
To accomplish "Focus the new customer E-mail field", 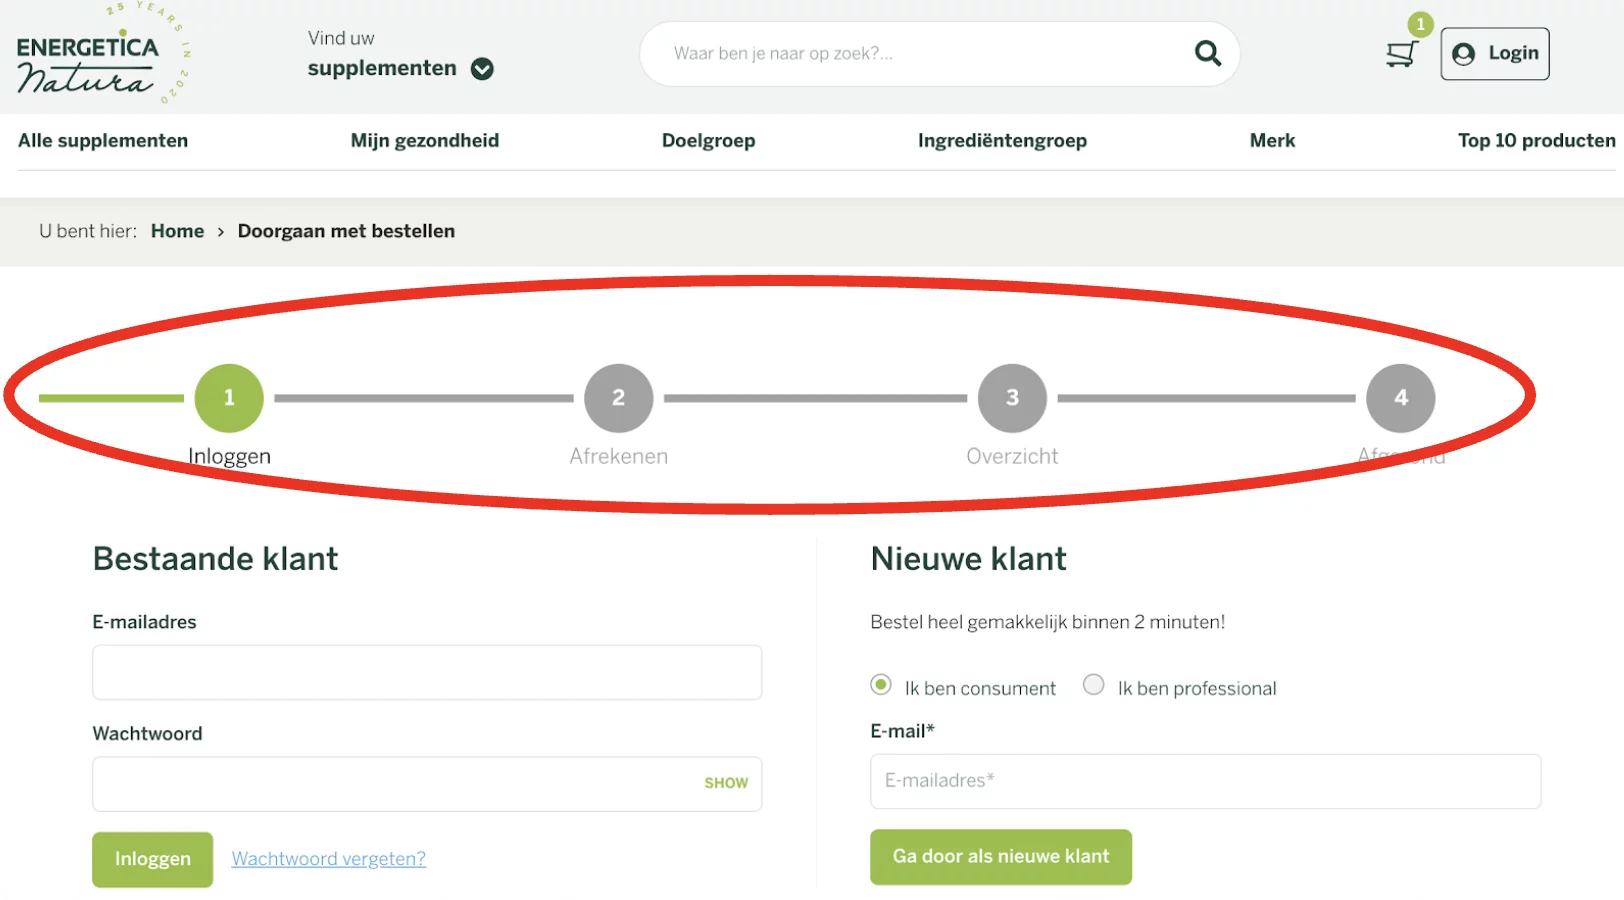I will (1205, 781).
